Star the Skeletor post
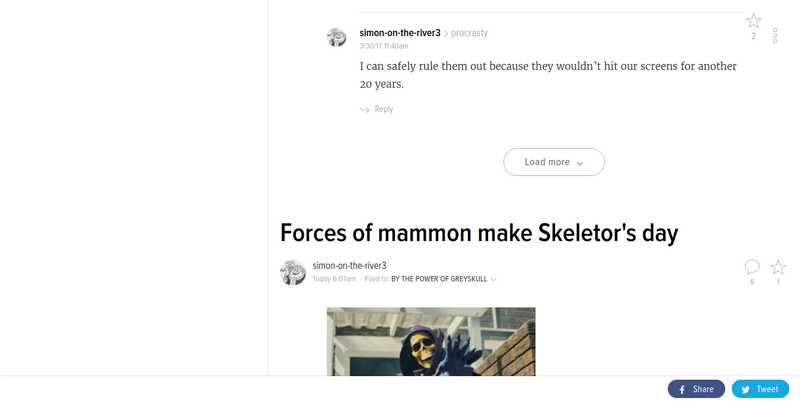The image size is (800, 401). 778,267
